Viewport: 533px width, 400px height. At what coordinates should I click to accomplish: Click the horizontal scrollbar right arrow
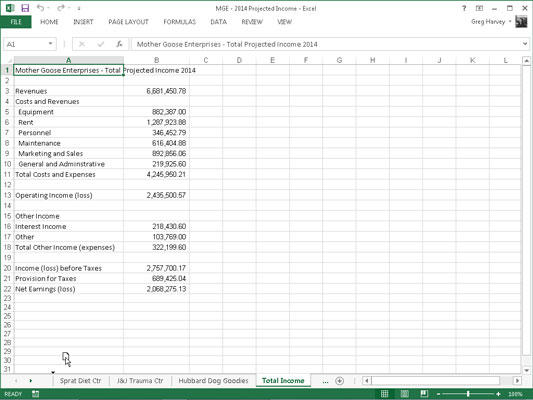pos(517,381)
